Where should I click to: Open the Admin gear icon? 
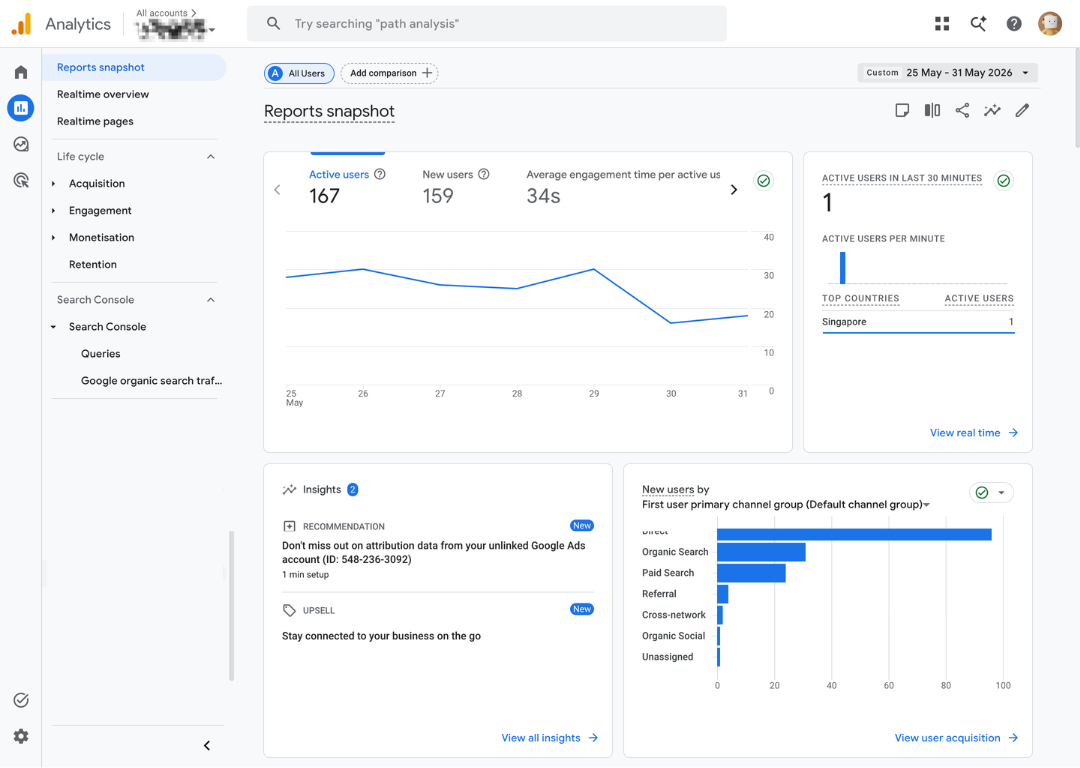tap(21, 736)
